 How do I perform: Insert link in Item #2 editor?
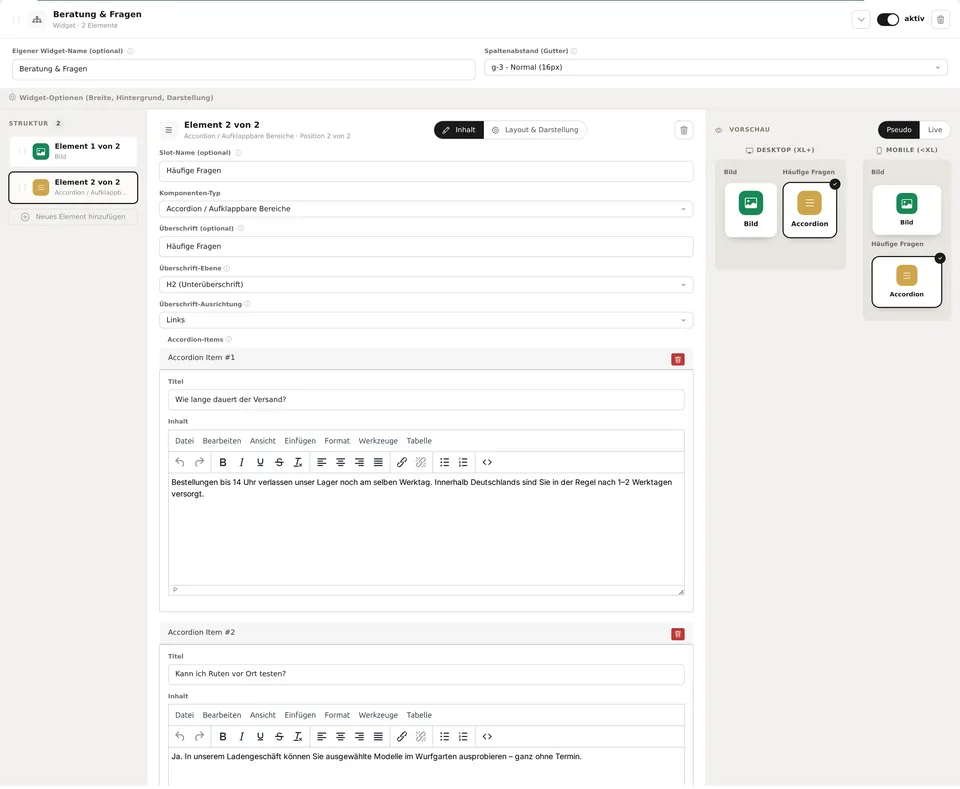(x=402, y=736)
